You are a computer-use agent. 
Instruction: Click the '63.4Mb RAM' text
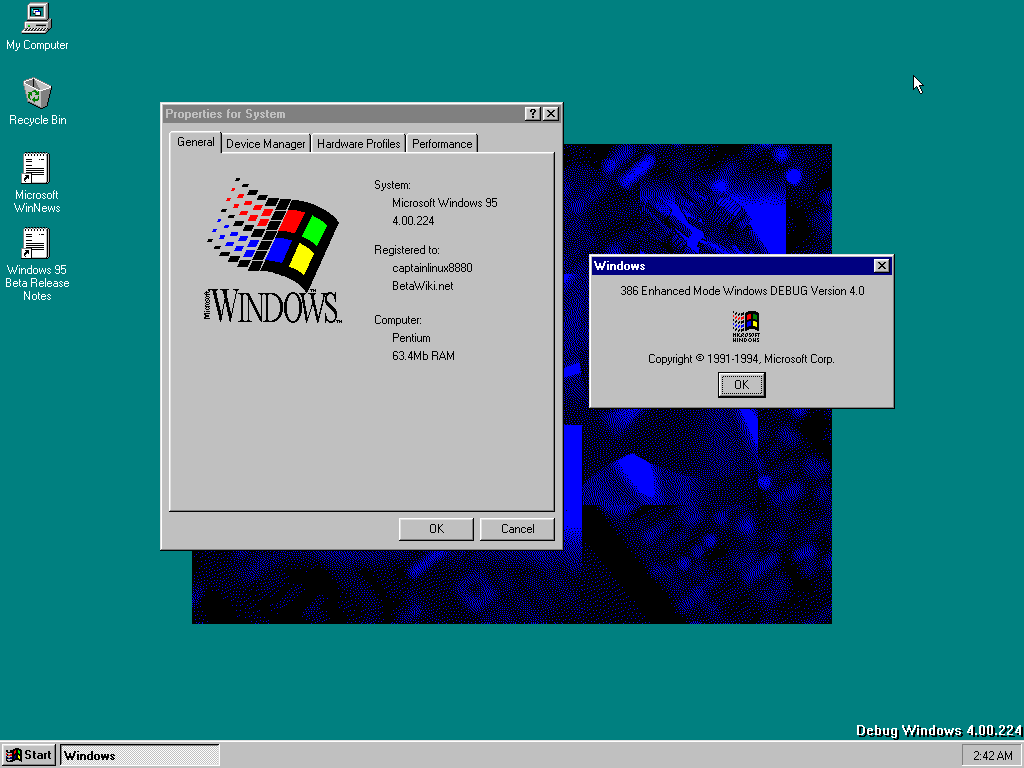pyautogui.click(x=423, y=356)
